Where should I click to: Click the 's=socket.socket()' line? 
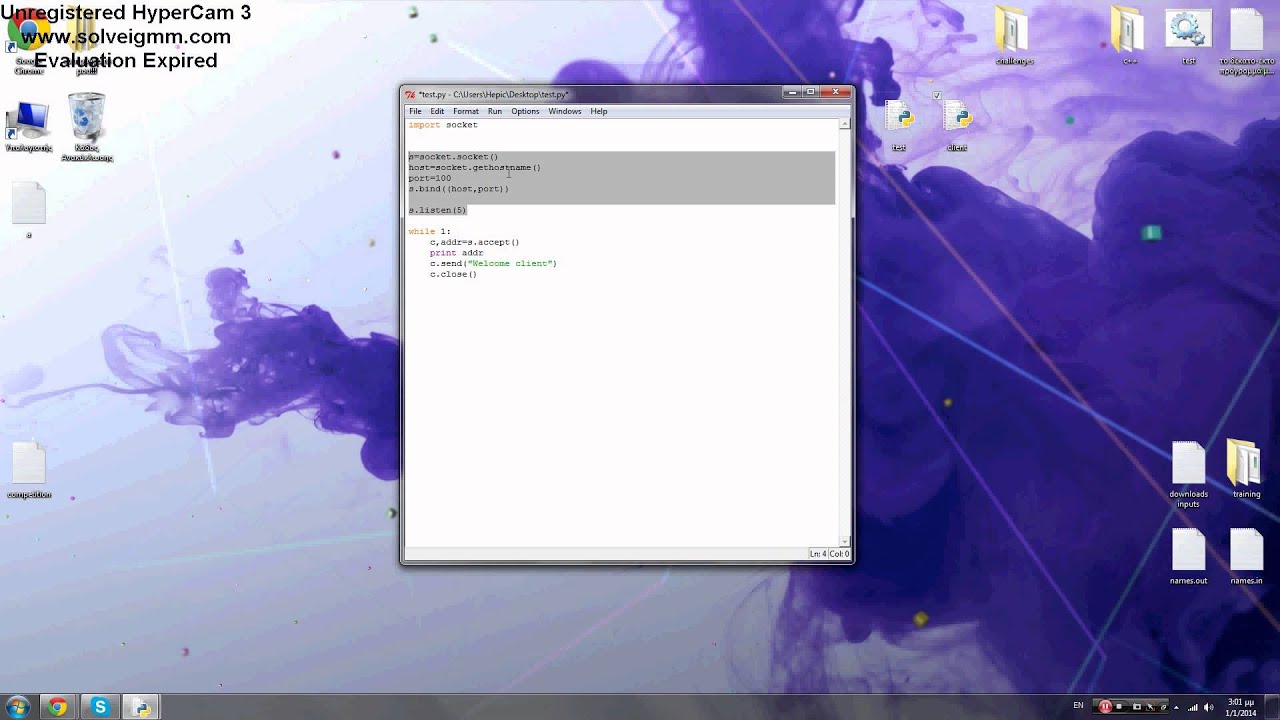(453, 157)
